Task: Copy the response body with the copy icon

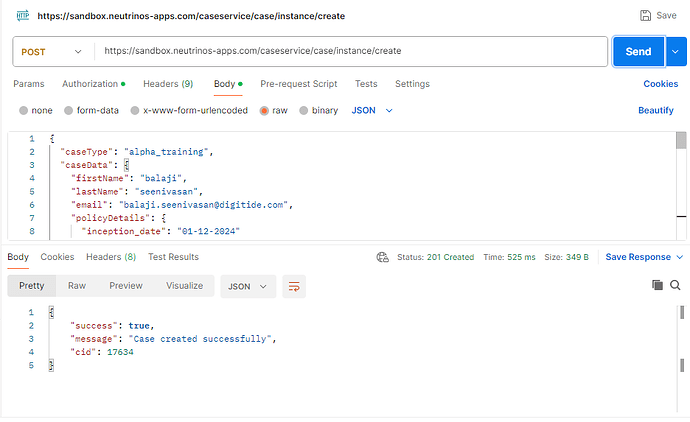Action: tap(657, 285)
